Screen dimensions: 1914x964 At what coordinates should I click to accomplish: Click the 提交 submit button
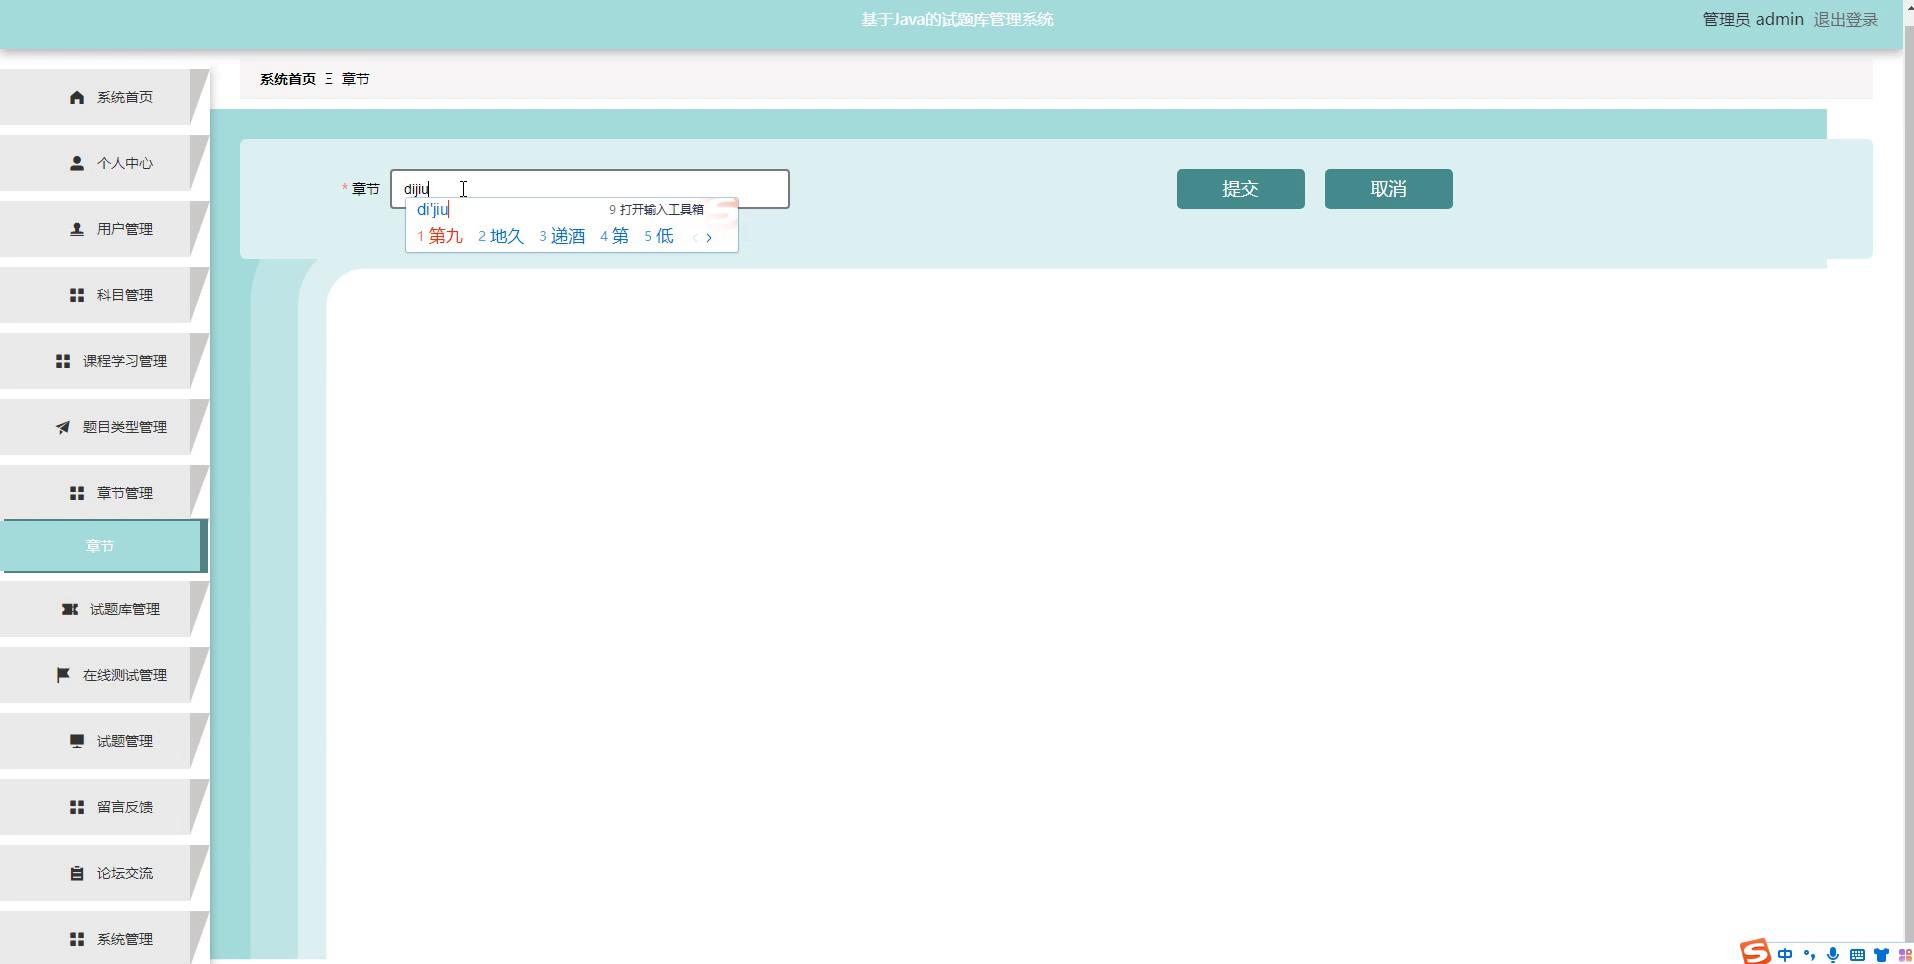(1240, 189)
